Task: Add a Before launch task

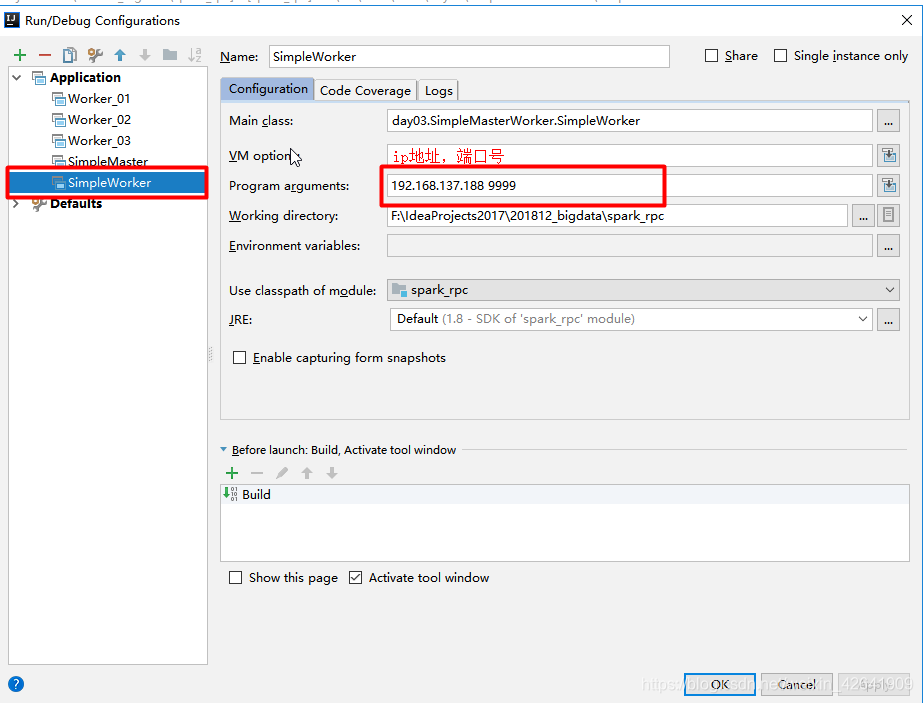Action: tap(232, 473)
